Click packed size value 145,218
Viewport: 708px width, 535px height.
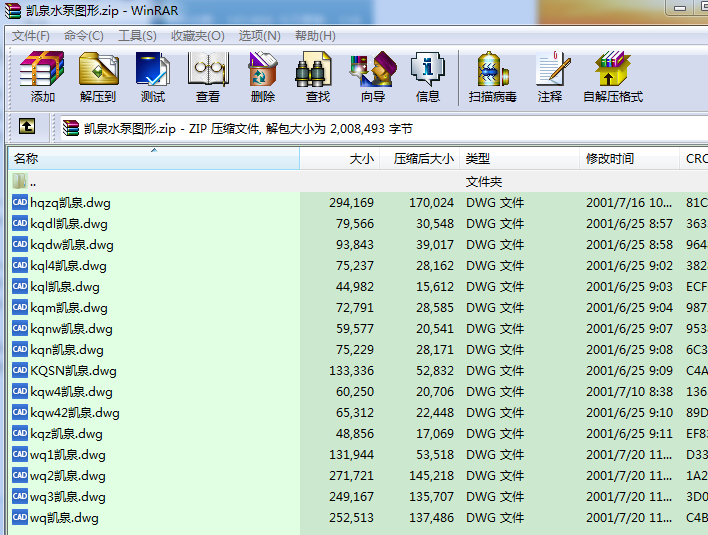[431, 475]
